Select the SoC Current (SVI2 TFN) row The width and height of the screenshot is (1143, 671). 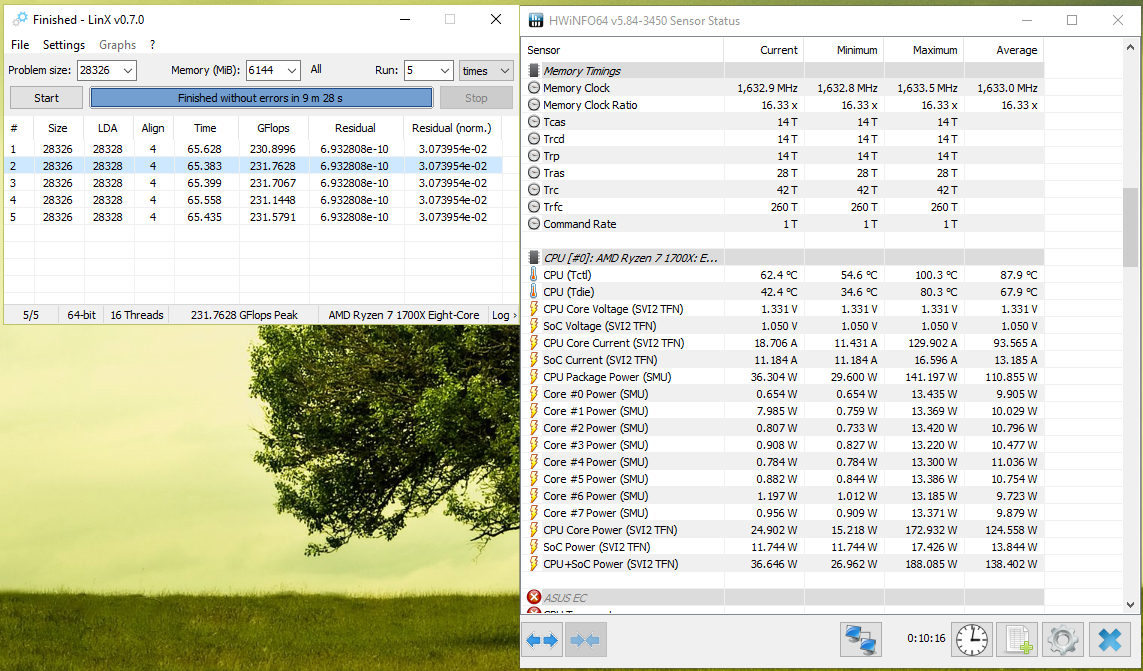[784, 360]
